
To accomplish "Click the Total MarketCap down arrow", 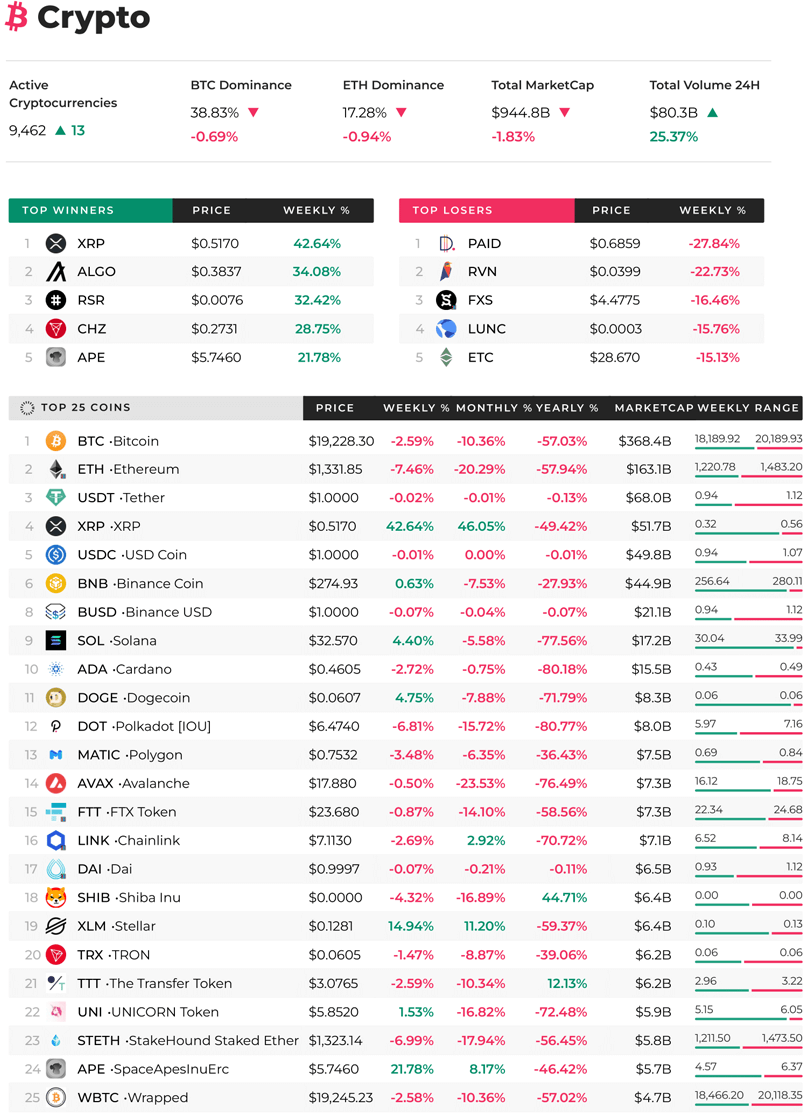I will pos(564,112).
